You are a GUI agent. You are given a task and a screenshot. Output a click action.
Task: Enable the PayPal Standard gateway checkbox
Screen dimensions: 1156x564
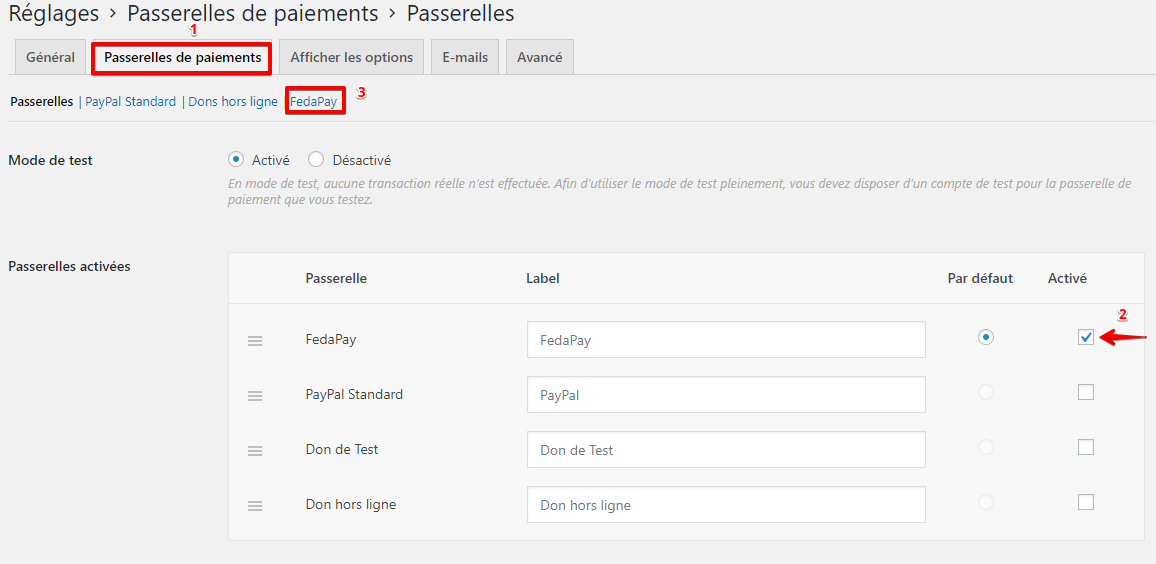[1086, 392]
